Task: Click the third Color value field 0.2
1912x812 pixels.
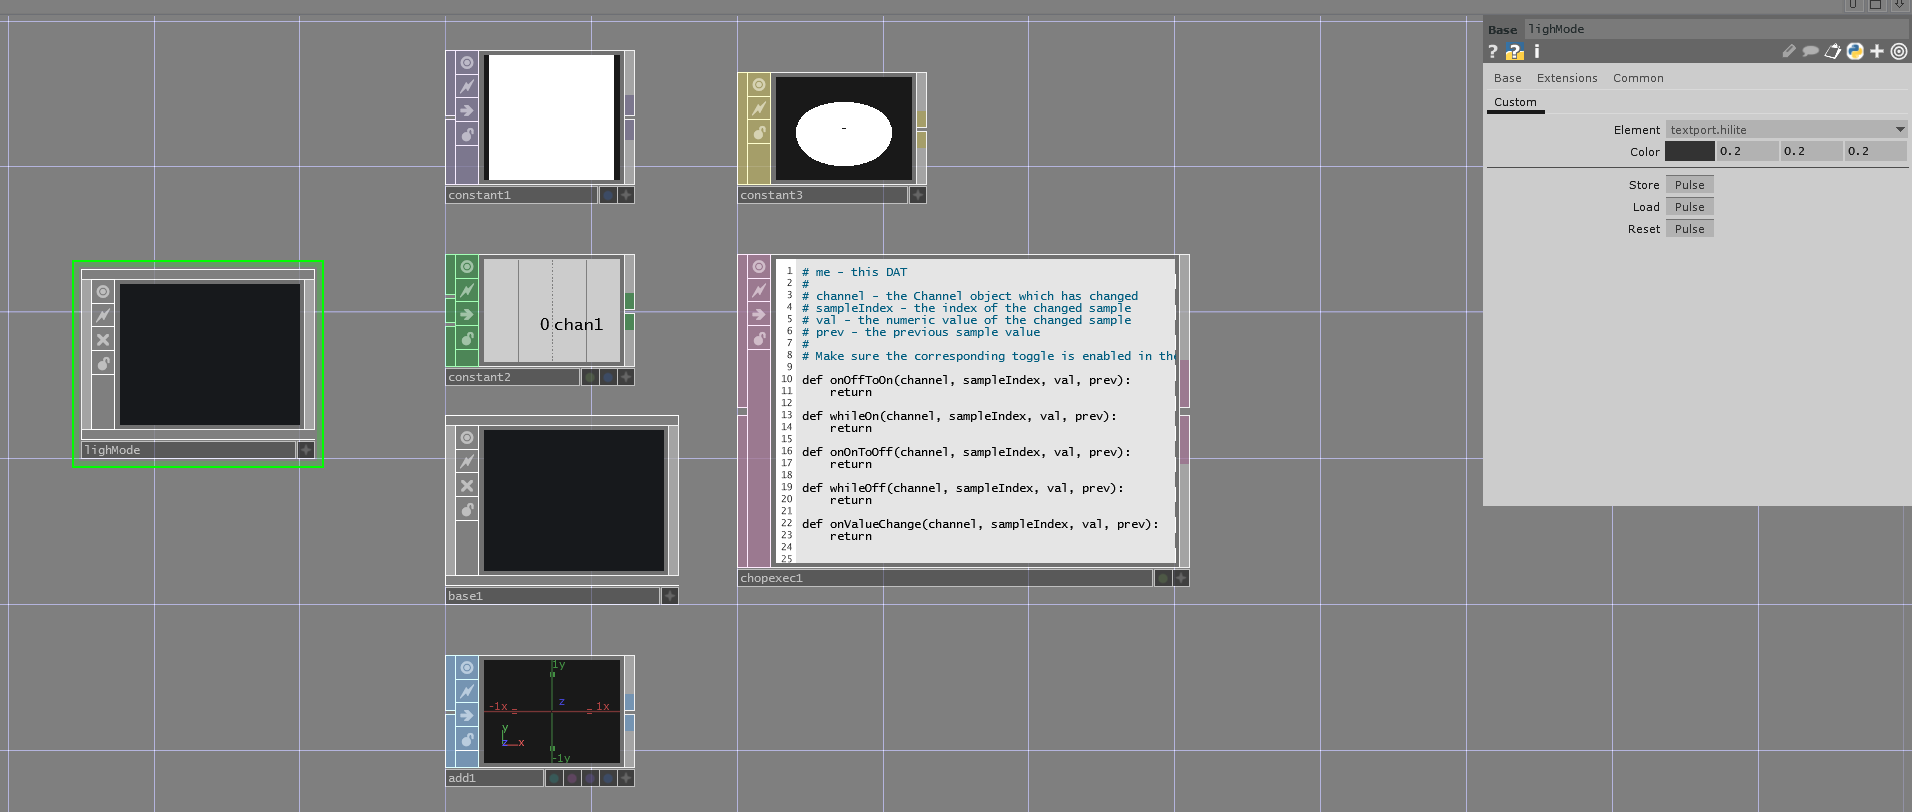Action: coord(1875,152)
